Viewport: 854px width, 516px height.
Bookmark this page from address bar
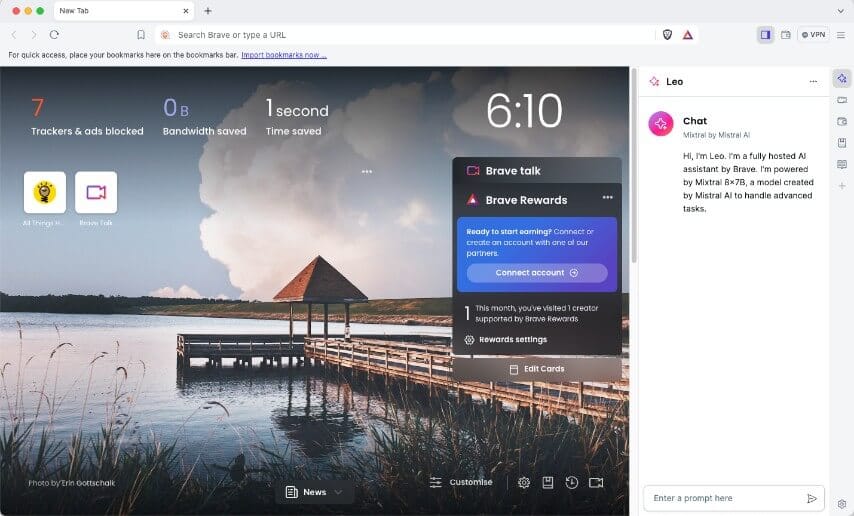pyautogui.click(x=141, y=35)
